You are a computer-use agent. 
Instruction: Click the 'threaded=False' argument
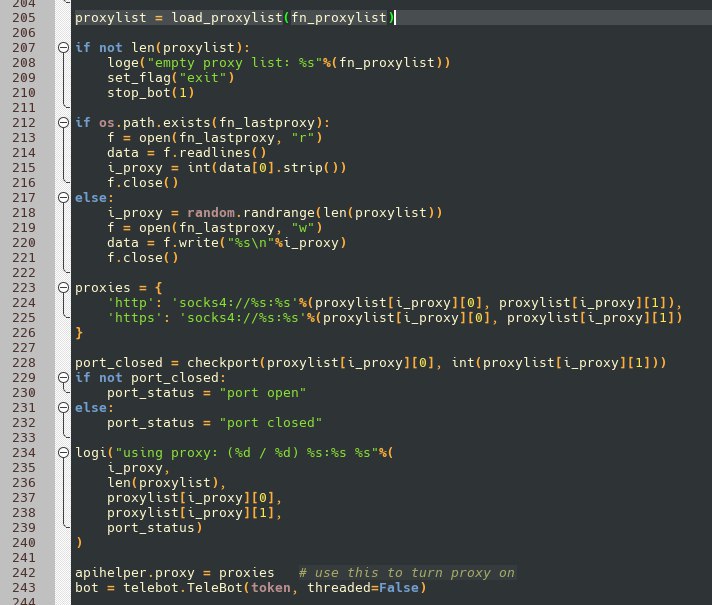[362, 588]
